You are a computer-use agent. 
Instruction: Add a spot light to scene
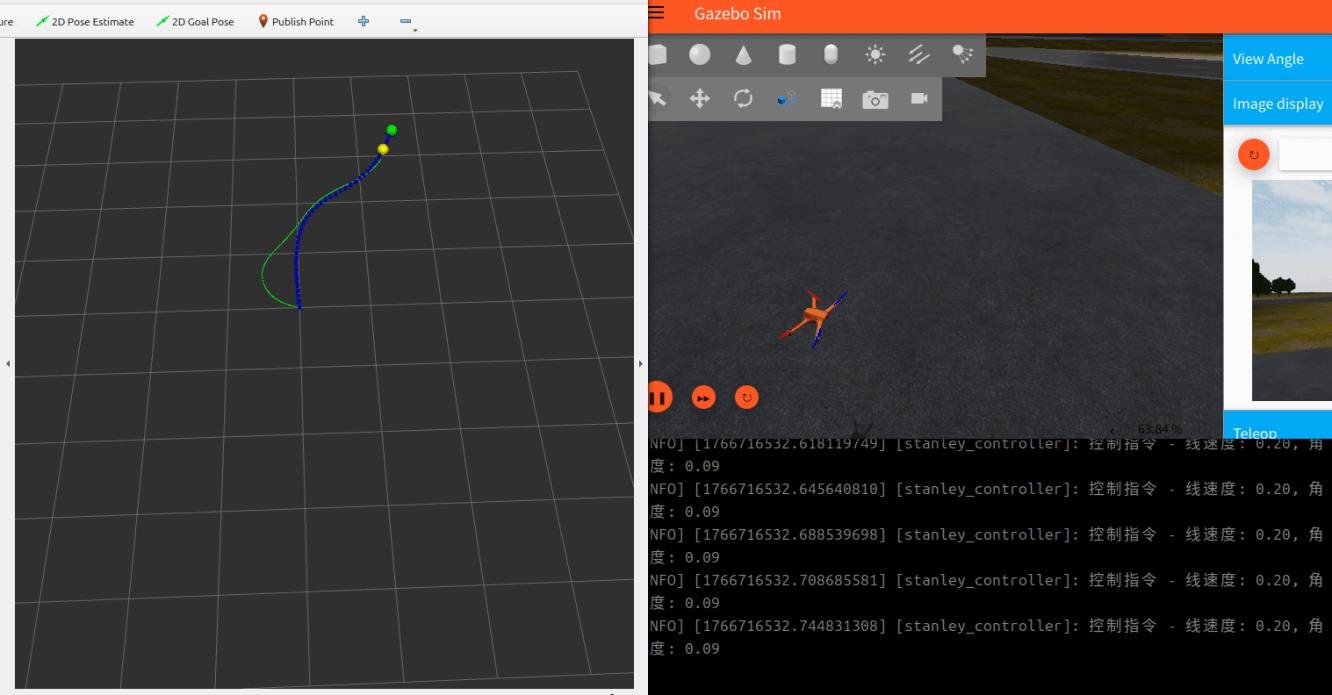pyautogui.click(x=962, y=55)
